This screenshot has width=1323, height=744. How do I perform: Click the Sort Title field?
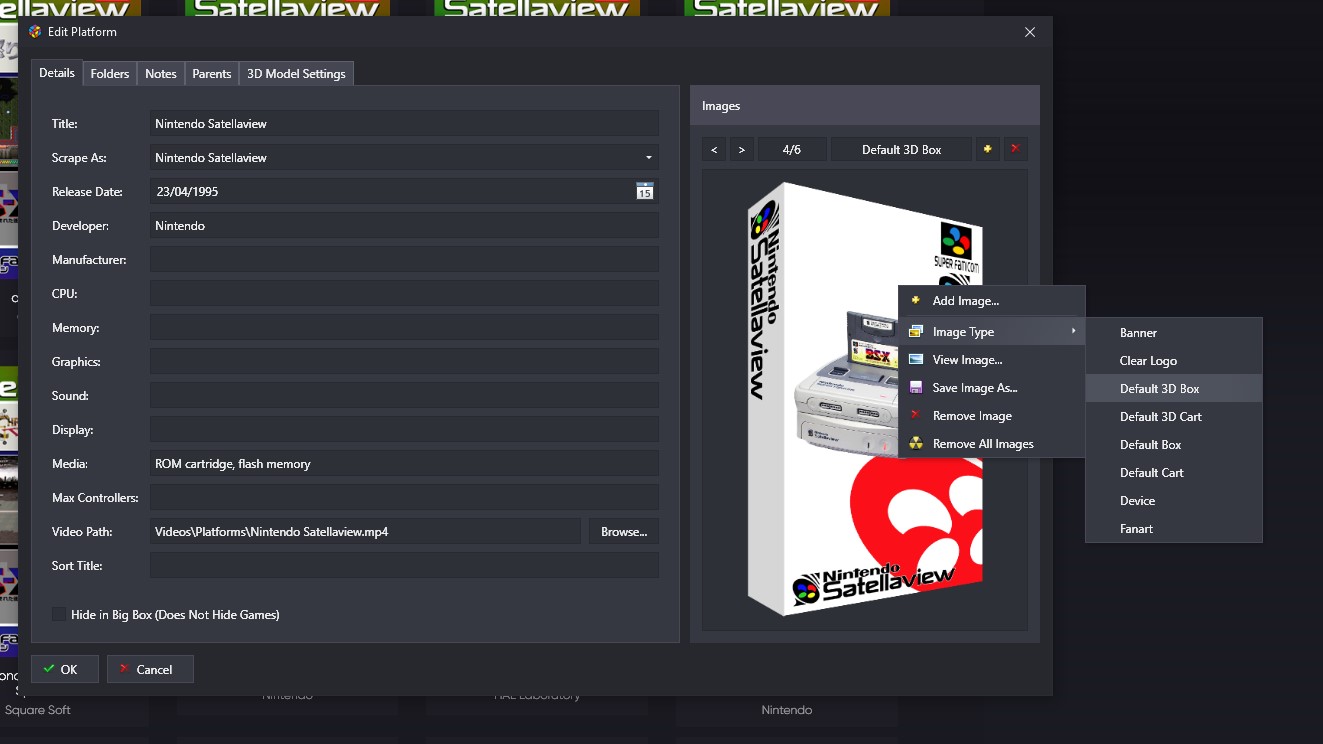click(x=404, y=565)
